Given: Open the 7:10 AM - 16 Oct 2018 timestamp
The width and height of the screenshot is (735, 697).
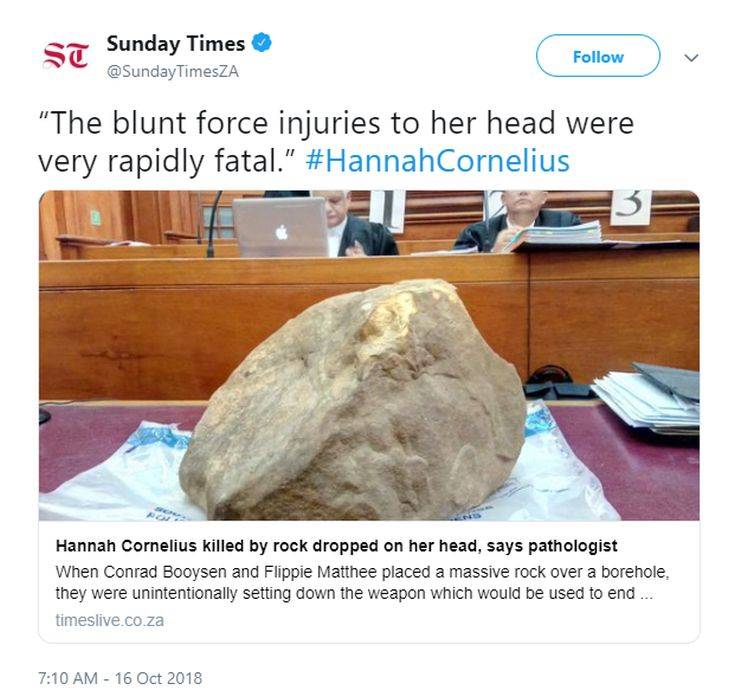Looking at the screenshot, I should tap(120, 678).
